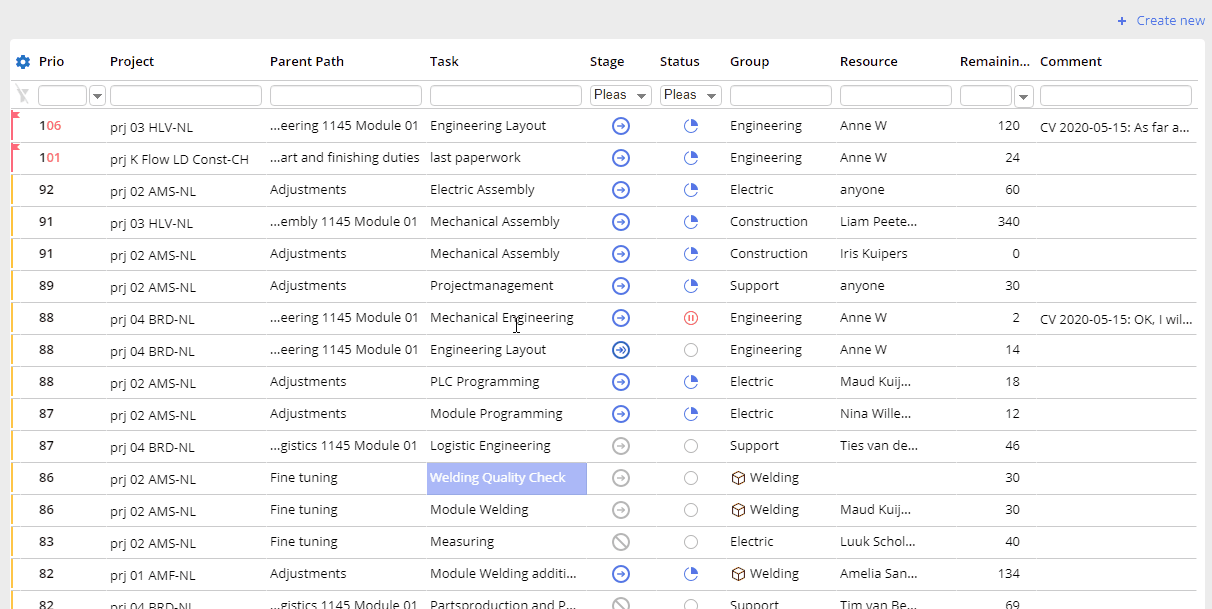Click the Welding box icon in the Amelia San... row
The width and height of the screenshot is (1212, 609).
[738, 574]
